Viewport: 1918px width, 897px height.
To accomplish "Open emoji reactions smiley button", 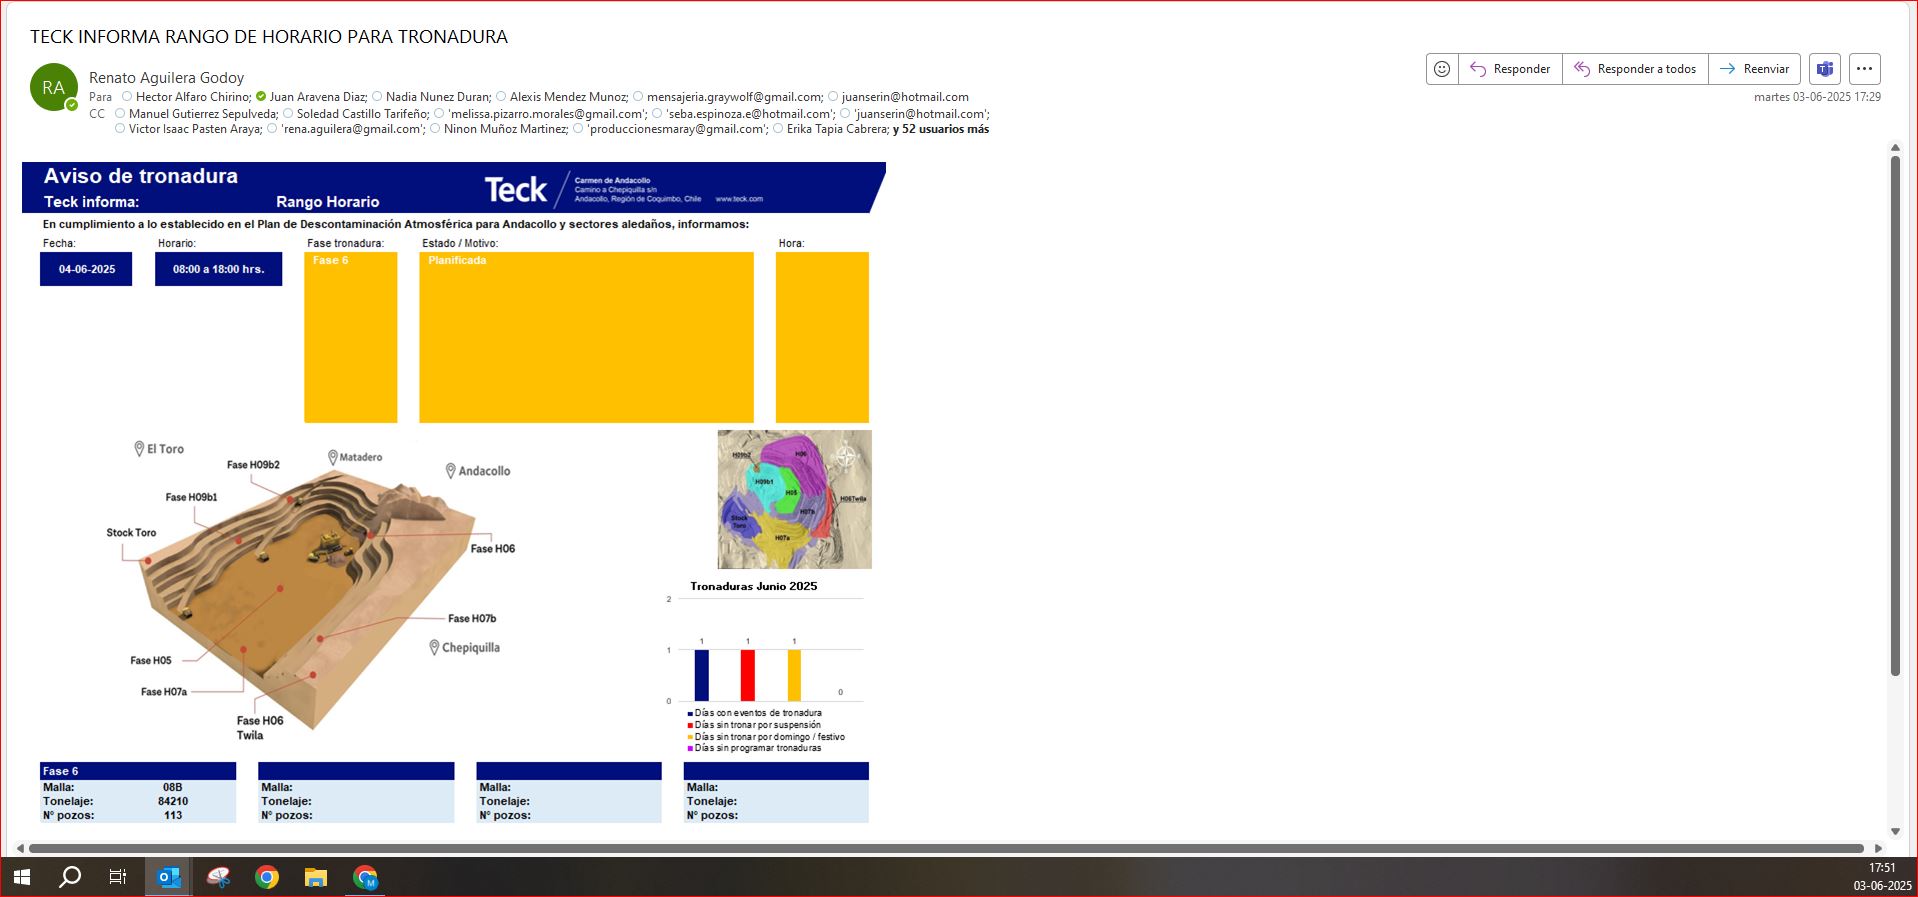I will (x=1442, y=69).
